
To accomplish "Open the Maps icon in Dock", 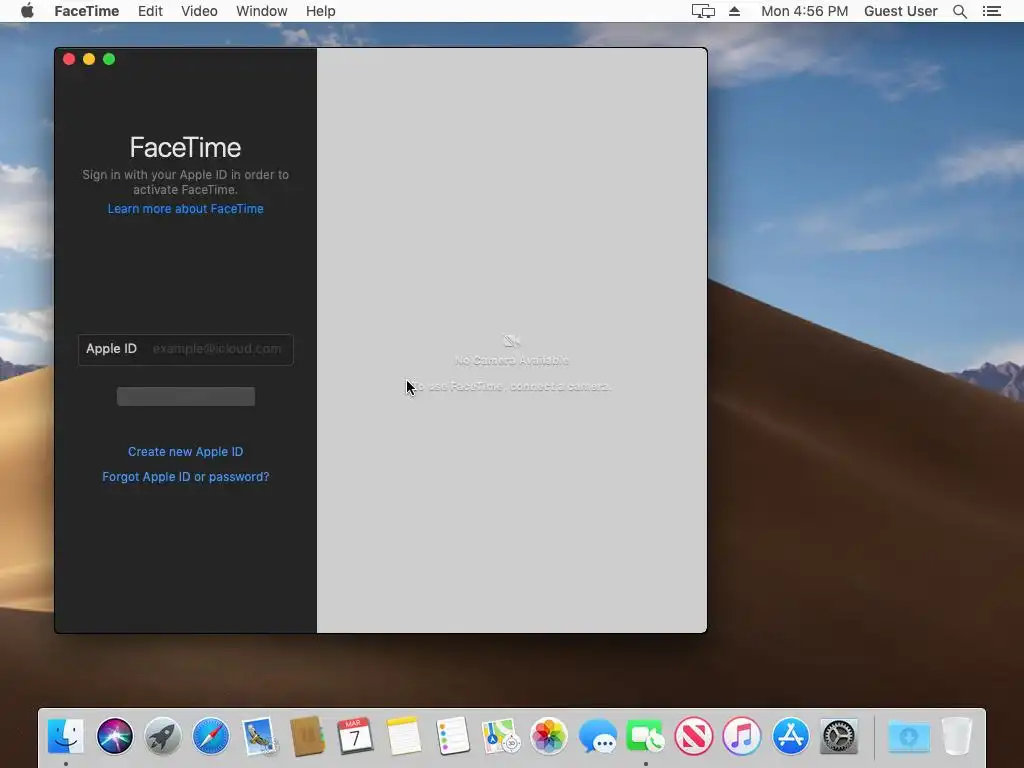I will tap(500, 736).
